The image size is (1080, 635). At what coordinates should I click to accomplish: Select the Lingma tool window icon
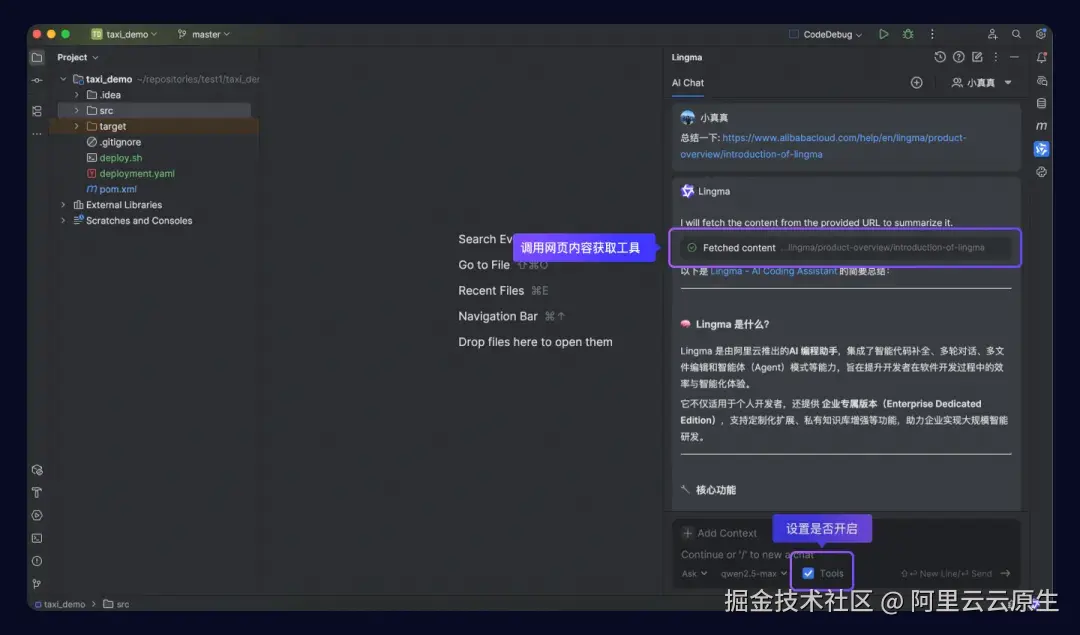point(1041,149)
